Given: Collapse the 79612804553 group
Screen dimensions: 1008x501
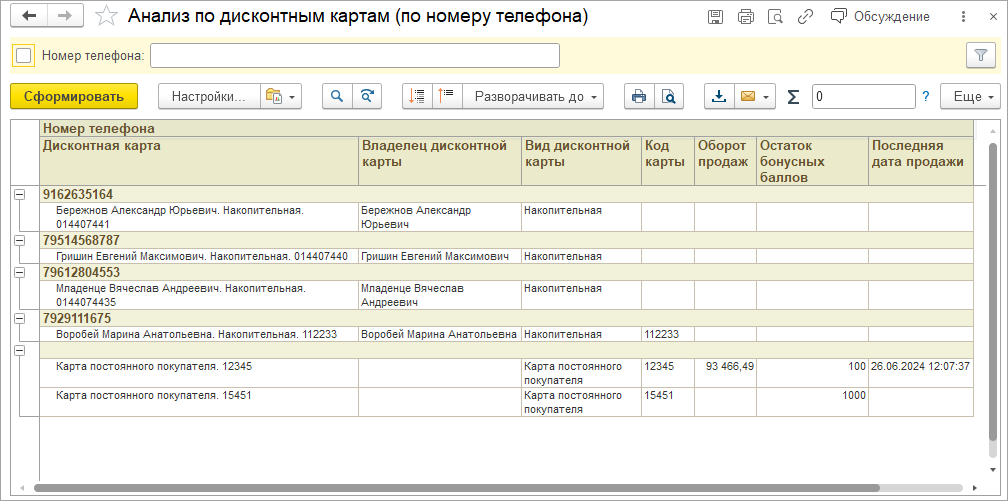Looking at the screenshot, I should point(20,272).
